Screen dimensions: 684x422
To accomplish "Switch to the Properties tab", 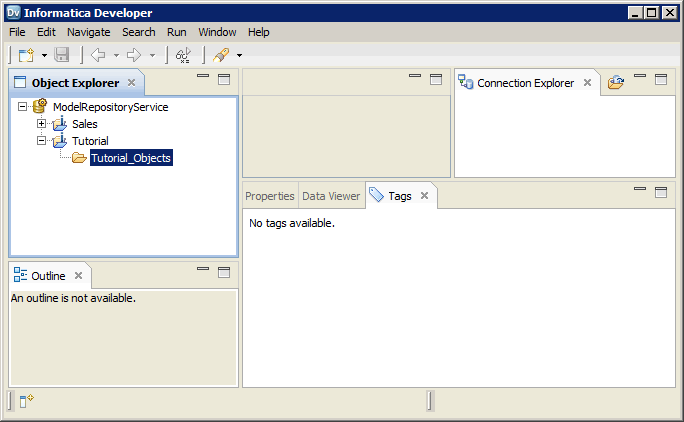I will pos(270,196).
